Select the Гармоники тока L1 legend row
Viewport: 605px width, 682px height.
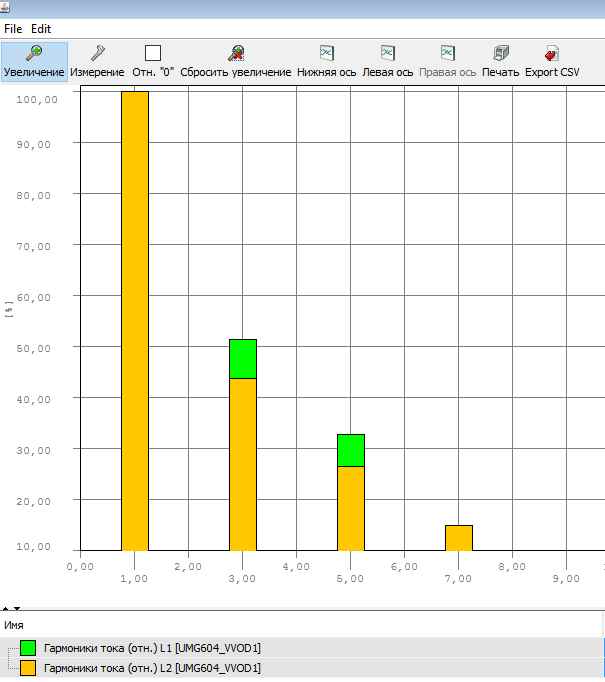150,648
